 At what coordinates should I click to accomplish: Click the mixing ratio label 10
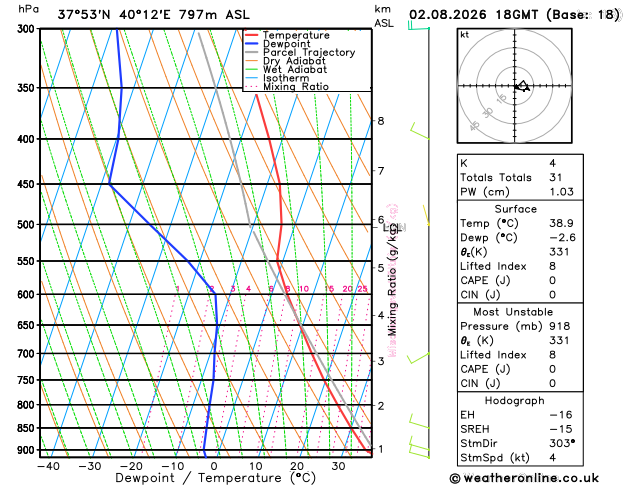304,289
